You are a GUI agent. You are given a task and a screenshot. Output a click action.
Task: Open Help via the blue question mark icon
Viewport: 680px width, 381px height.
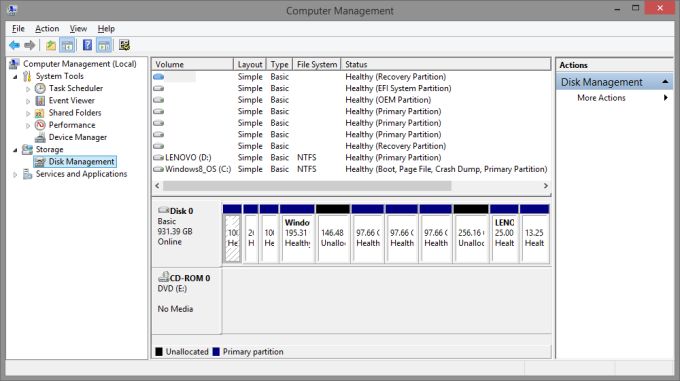pyautogui.click(x=87, y=45)
